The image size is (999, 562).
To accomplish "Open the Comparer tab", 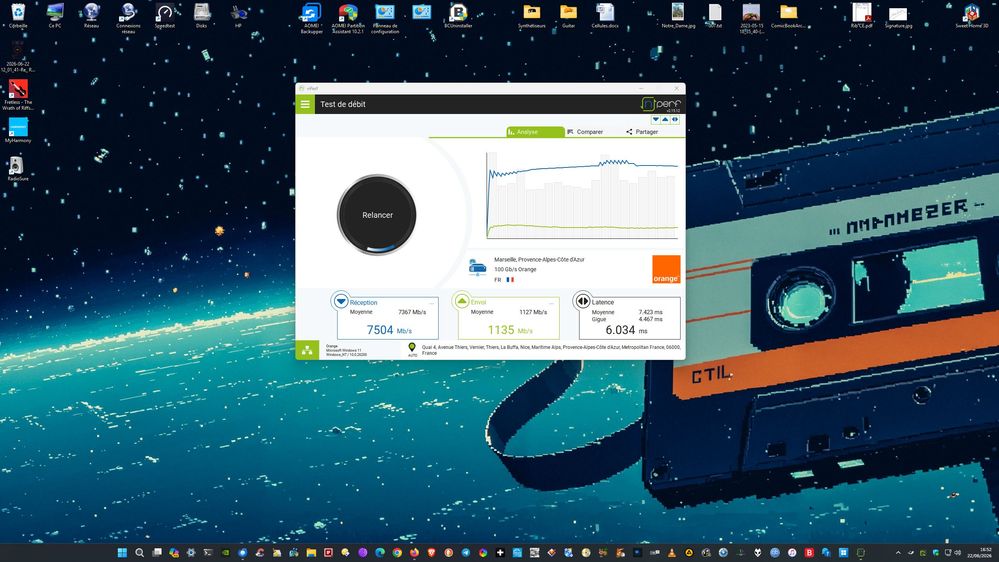I will [585, 132].
